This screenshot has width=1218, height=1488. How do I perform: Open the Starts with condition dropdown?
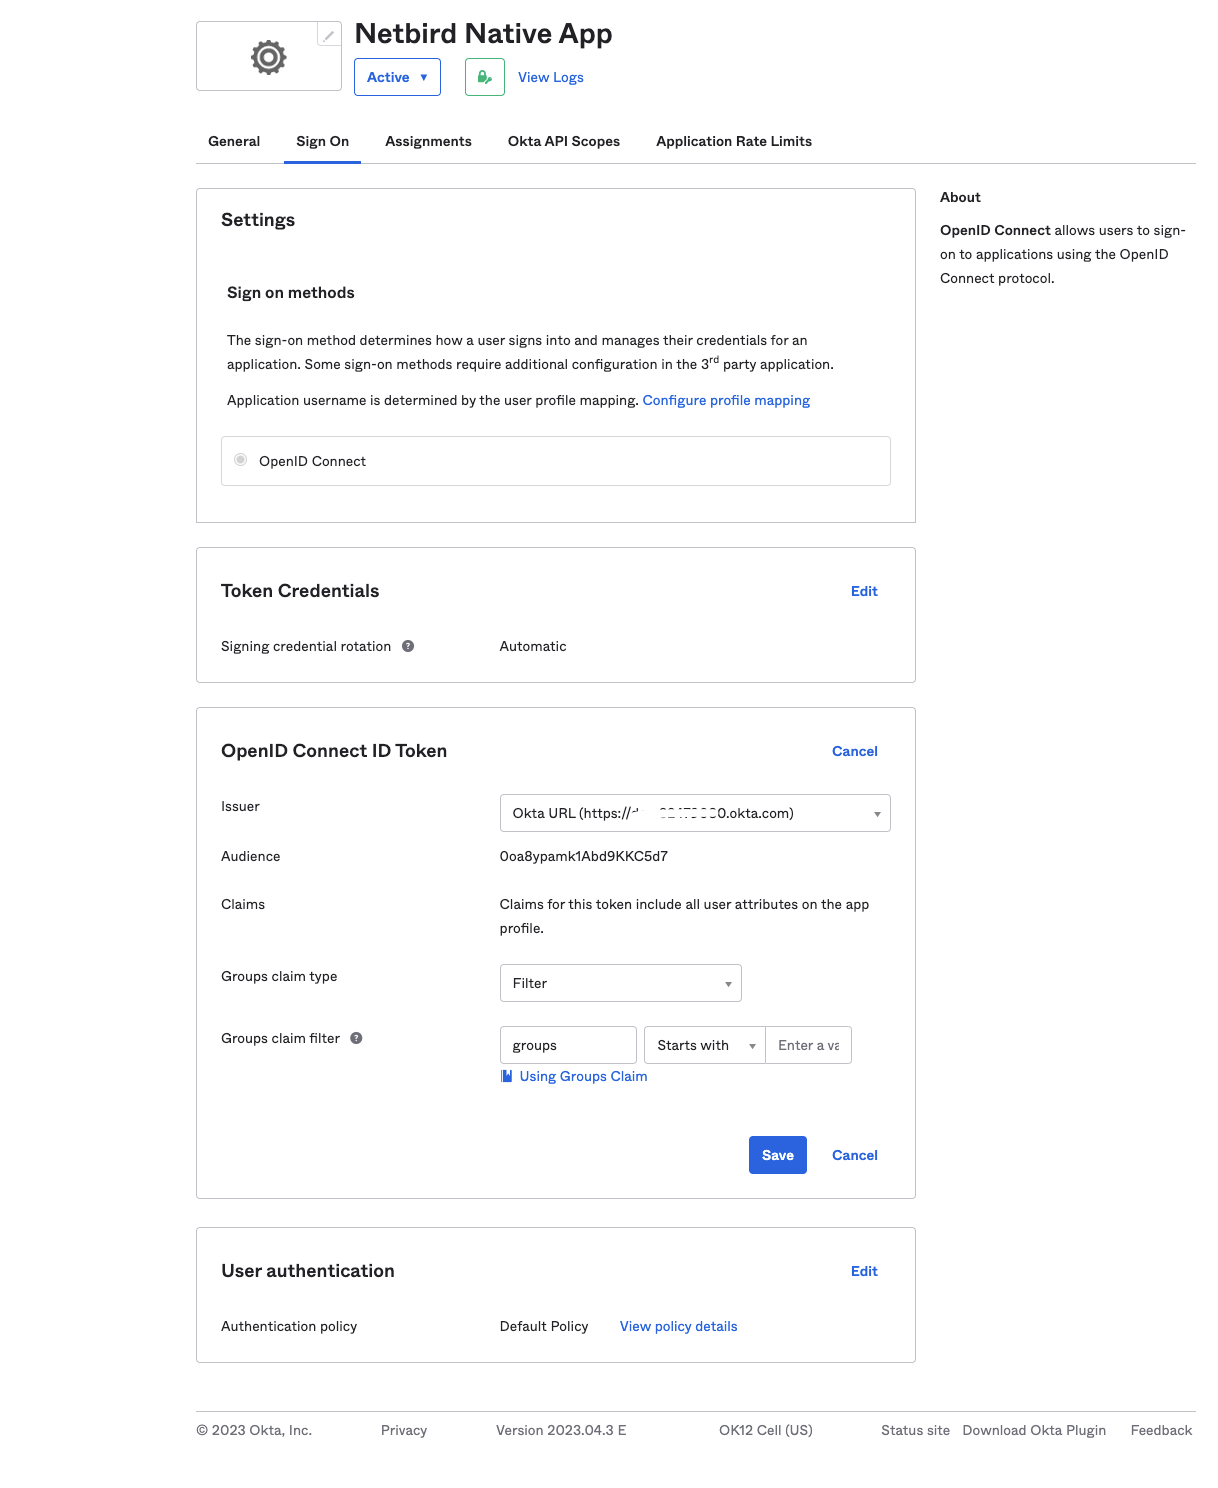[x=704, y=1044]
